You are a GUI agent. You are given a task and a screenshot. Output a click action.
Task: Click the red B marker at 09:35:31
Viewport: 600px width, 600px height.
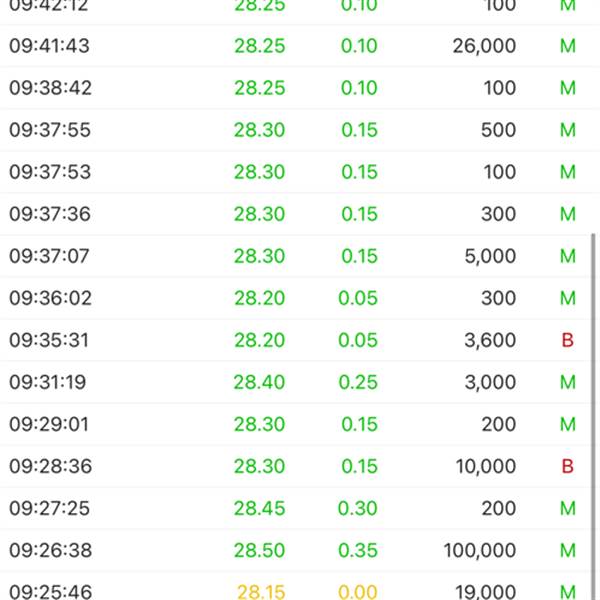click(568, 340)
